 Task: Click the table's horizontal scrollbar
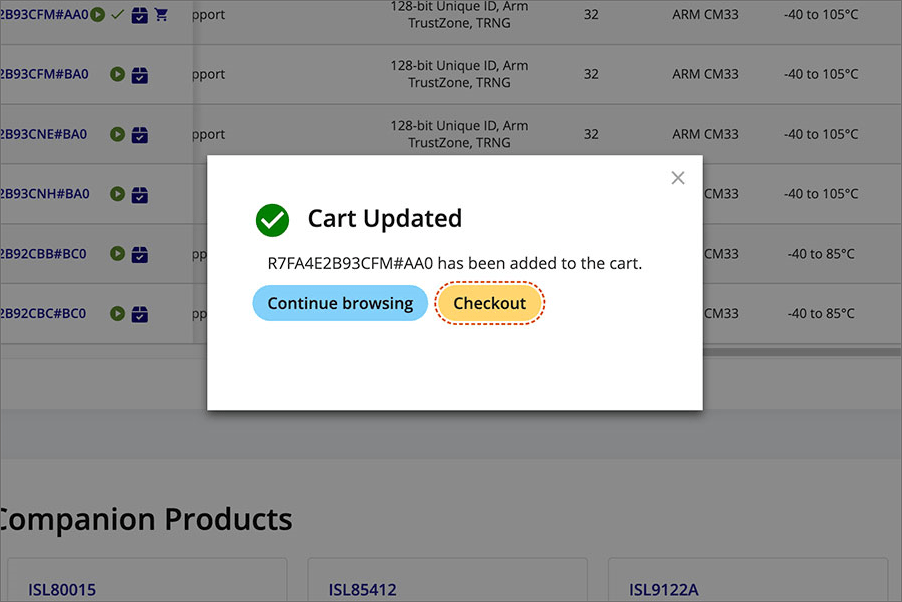[800, 352]
